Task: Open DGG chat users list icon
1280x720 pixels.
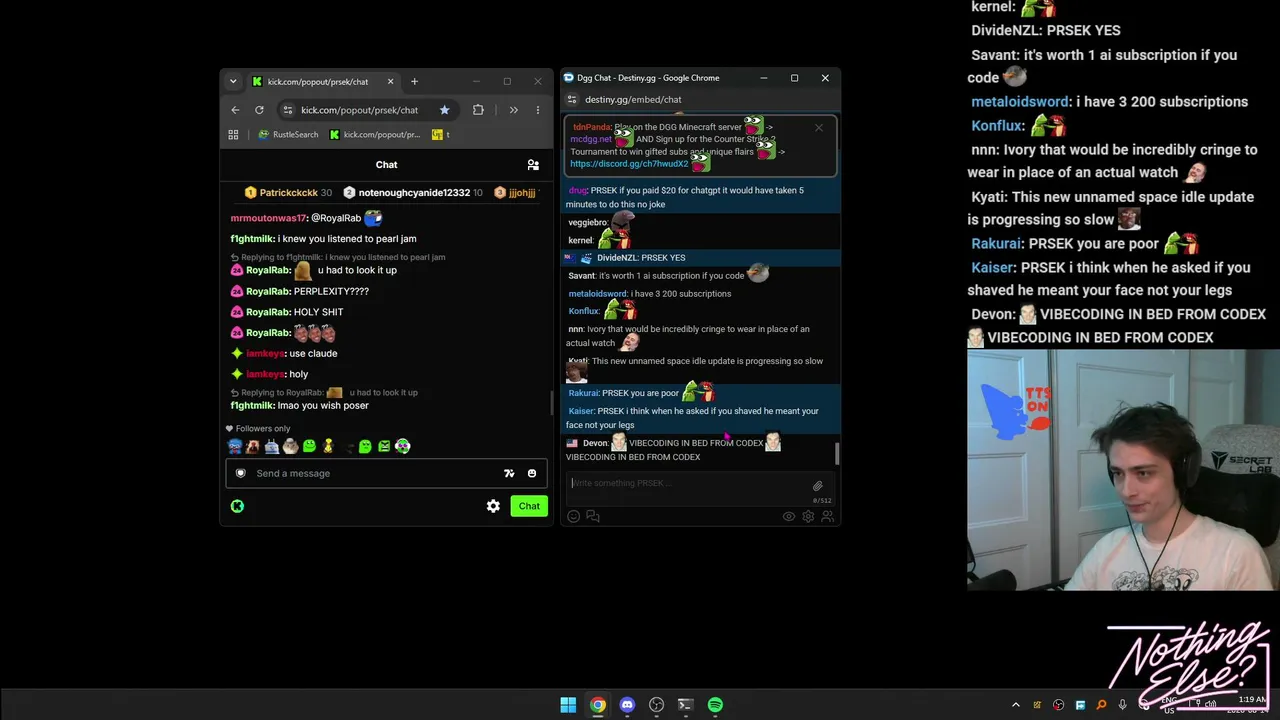Action: pyautogui.click(x=827, y=516)
